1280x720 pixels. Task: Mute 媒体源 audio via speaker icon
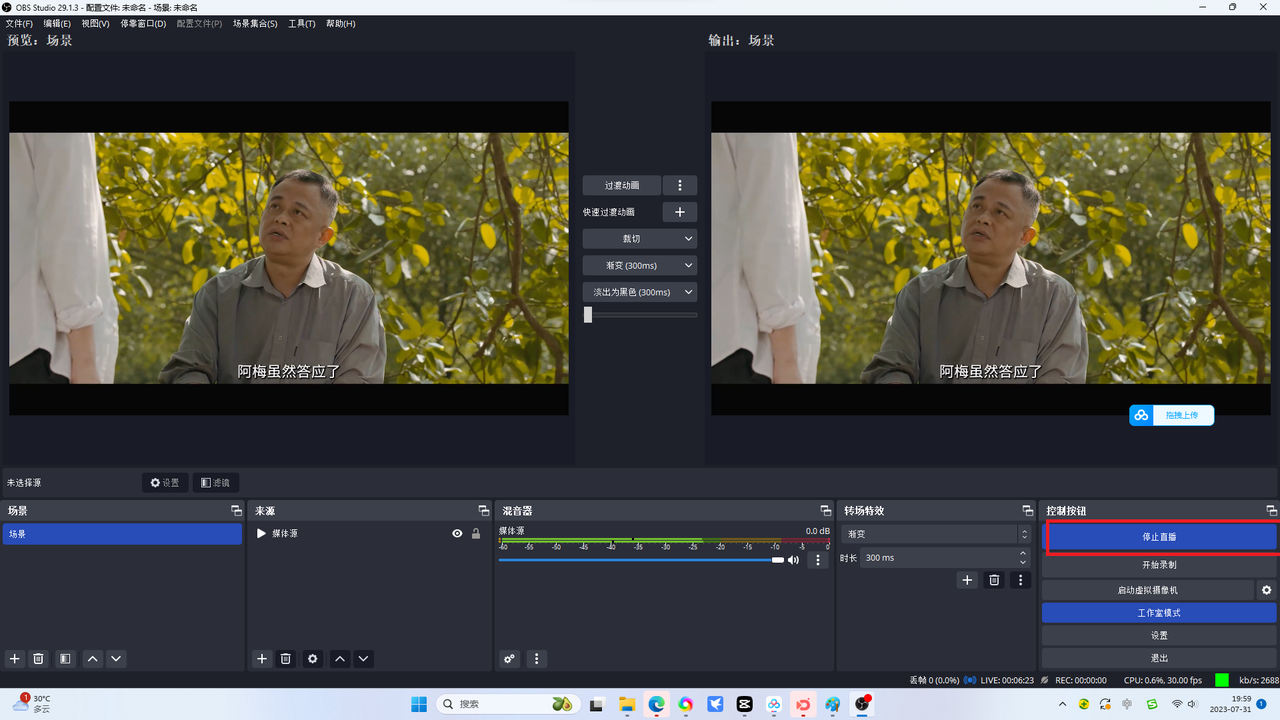pos(794,560)
